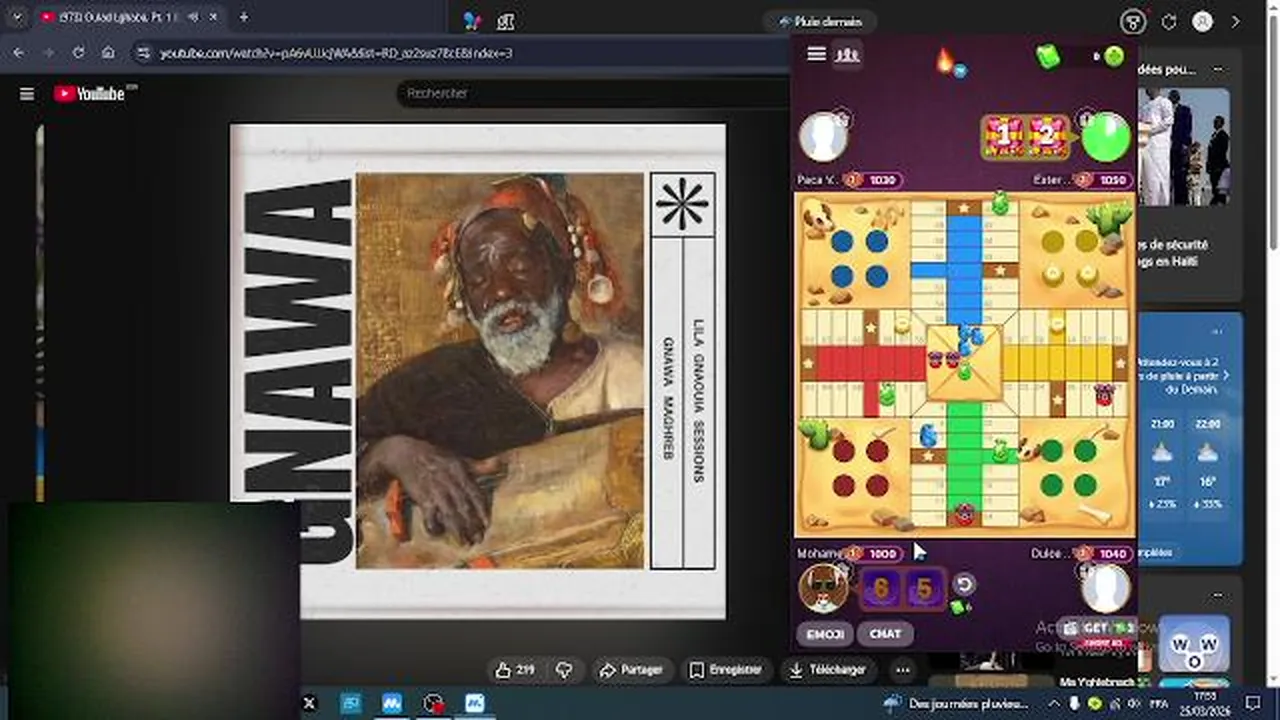Open options for the top news card

(1218, 69)
